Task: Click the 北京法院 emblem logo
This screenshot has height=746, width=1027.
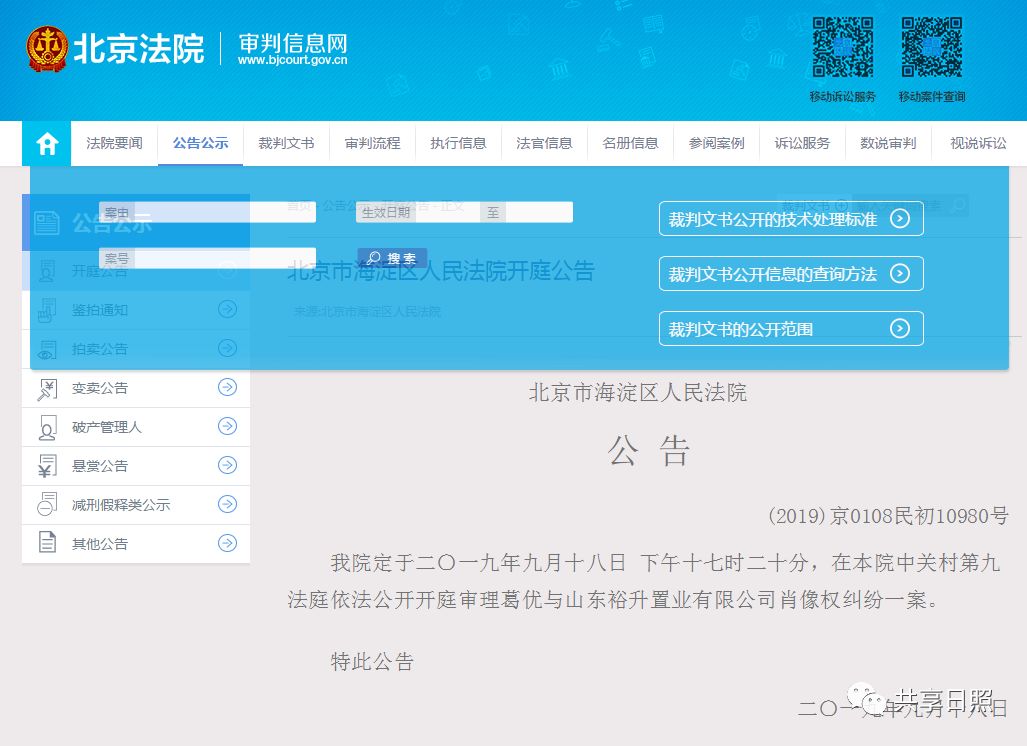Action: click(x=47, y=48)
